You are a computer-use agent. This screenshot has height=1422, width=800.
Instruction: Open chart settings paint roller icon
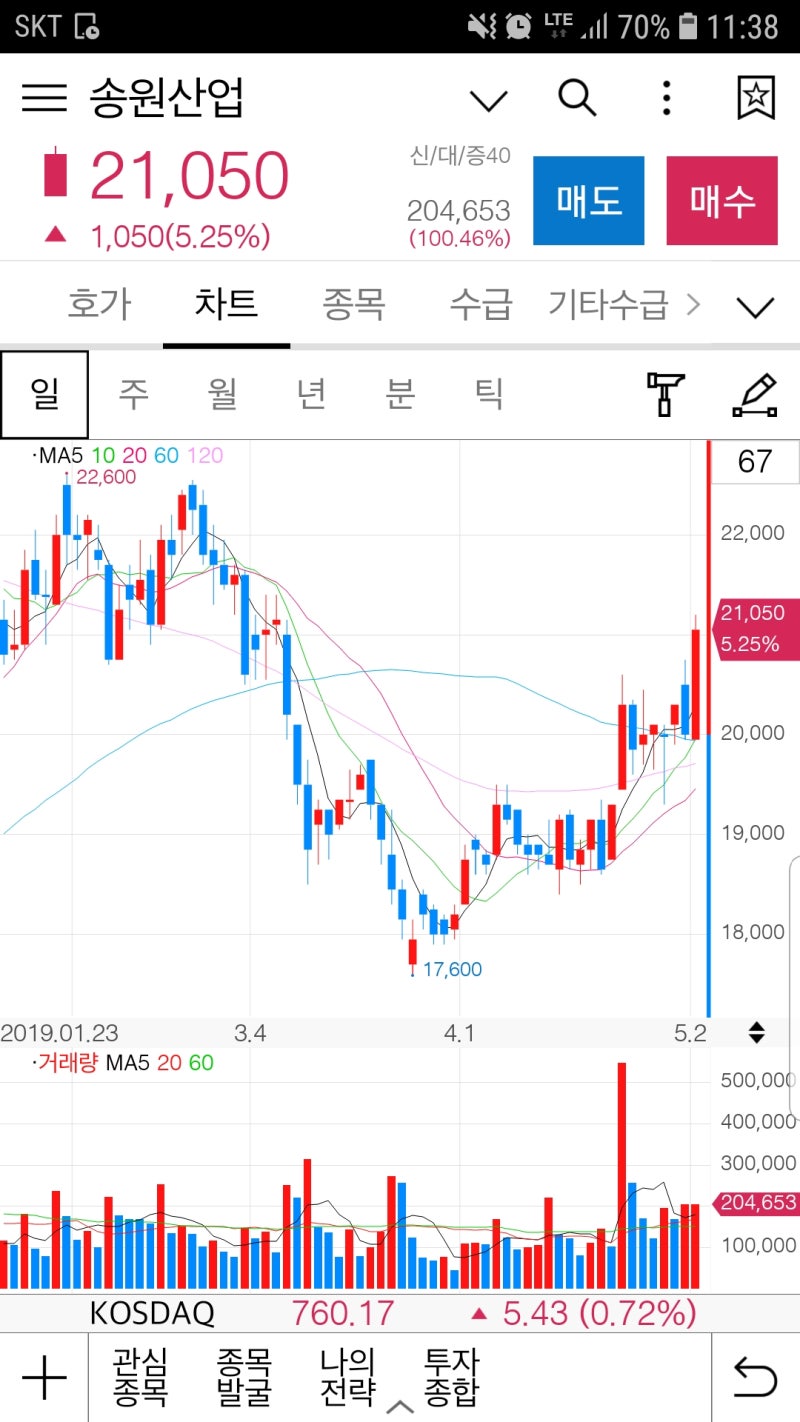click(666, 394)
